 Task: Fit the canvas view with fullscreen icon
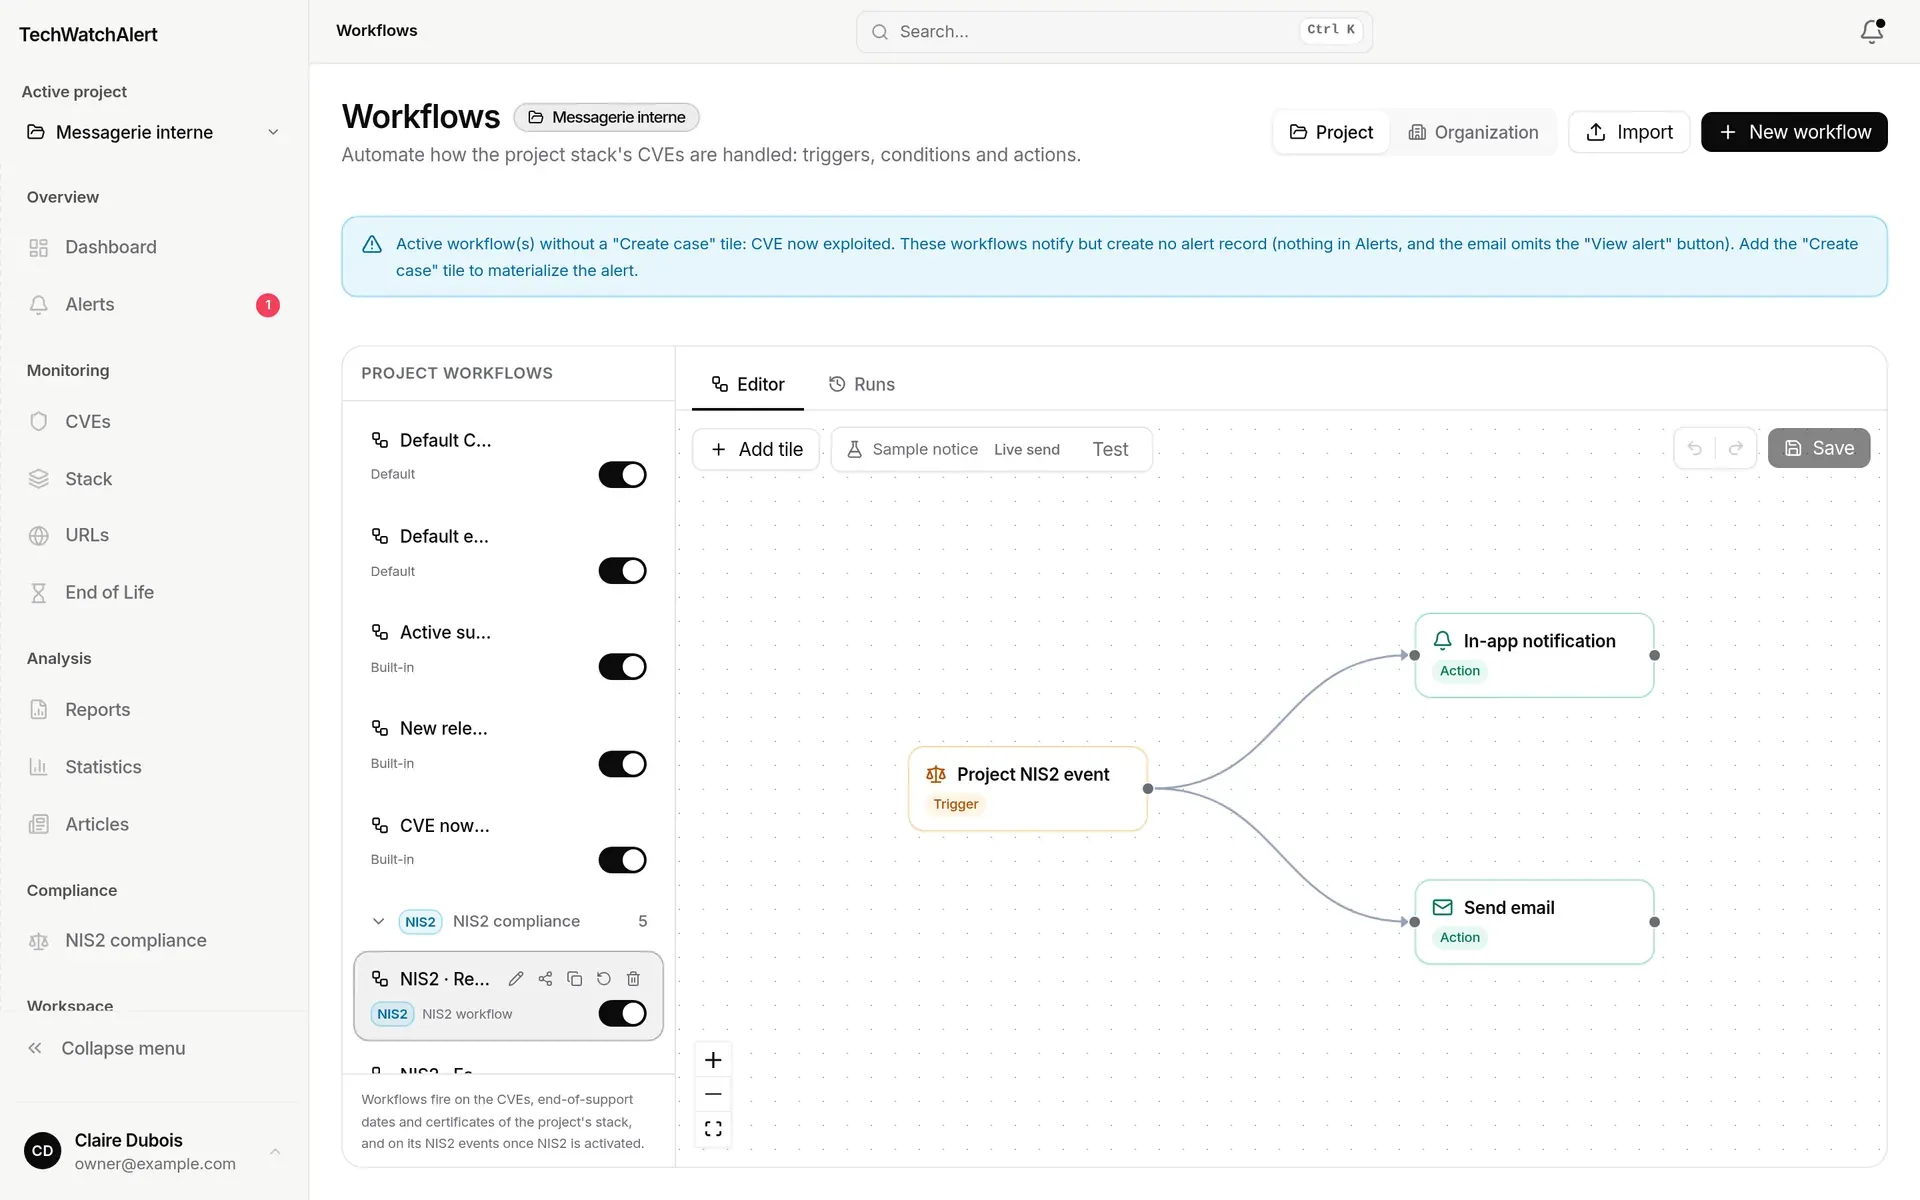click(x=713, y=1129)
